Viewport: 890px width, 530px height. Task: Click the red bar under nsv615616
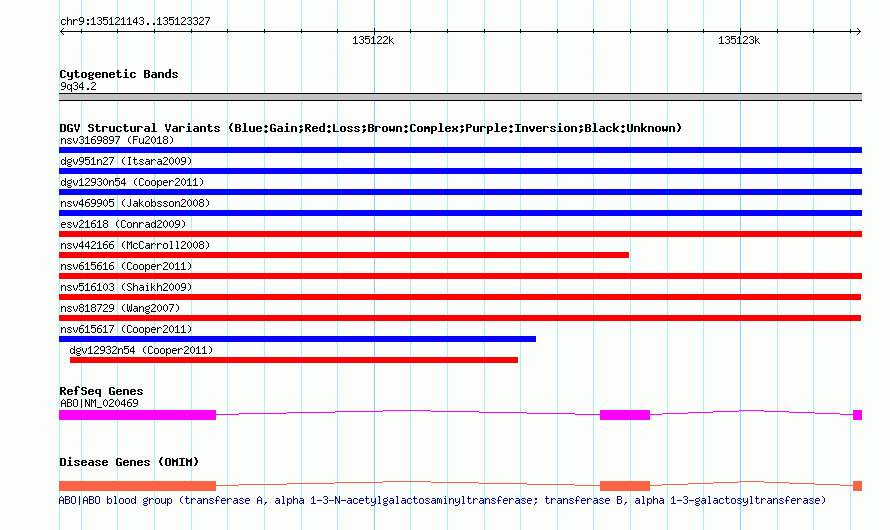pyautogui.click(x=460, y=276)
